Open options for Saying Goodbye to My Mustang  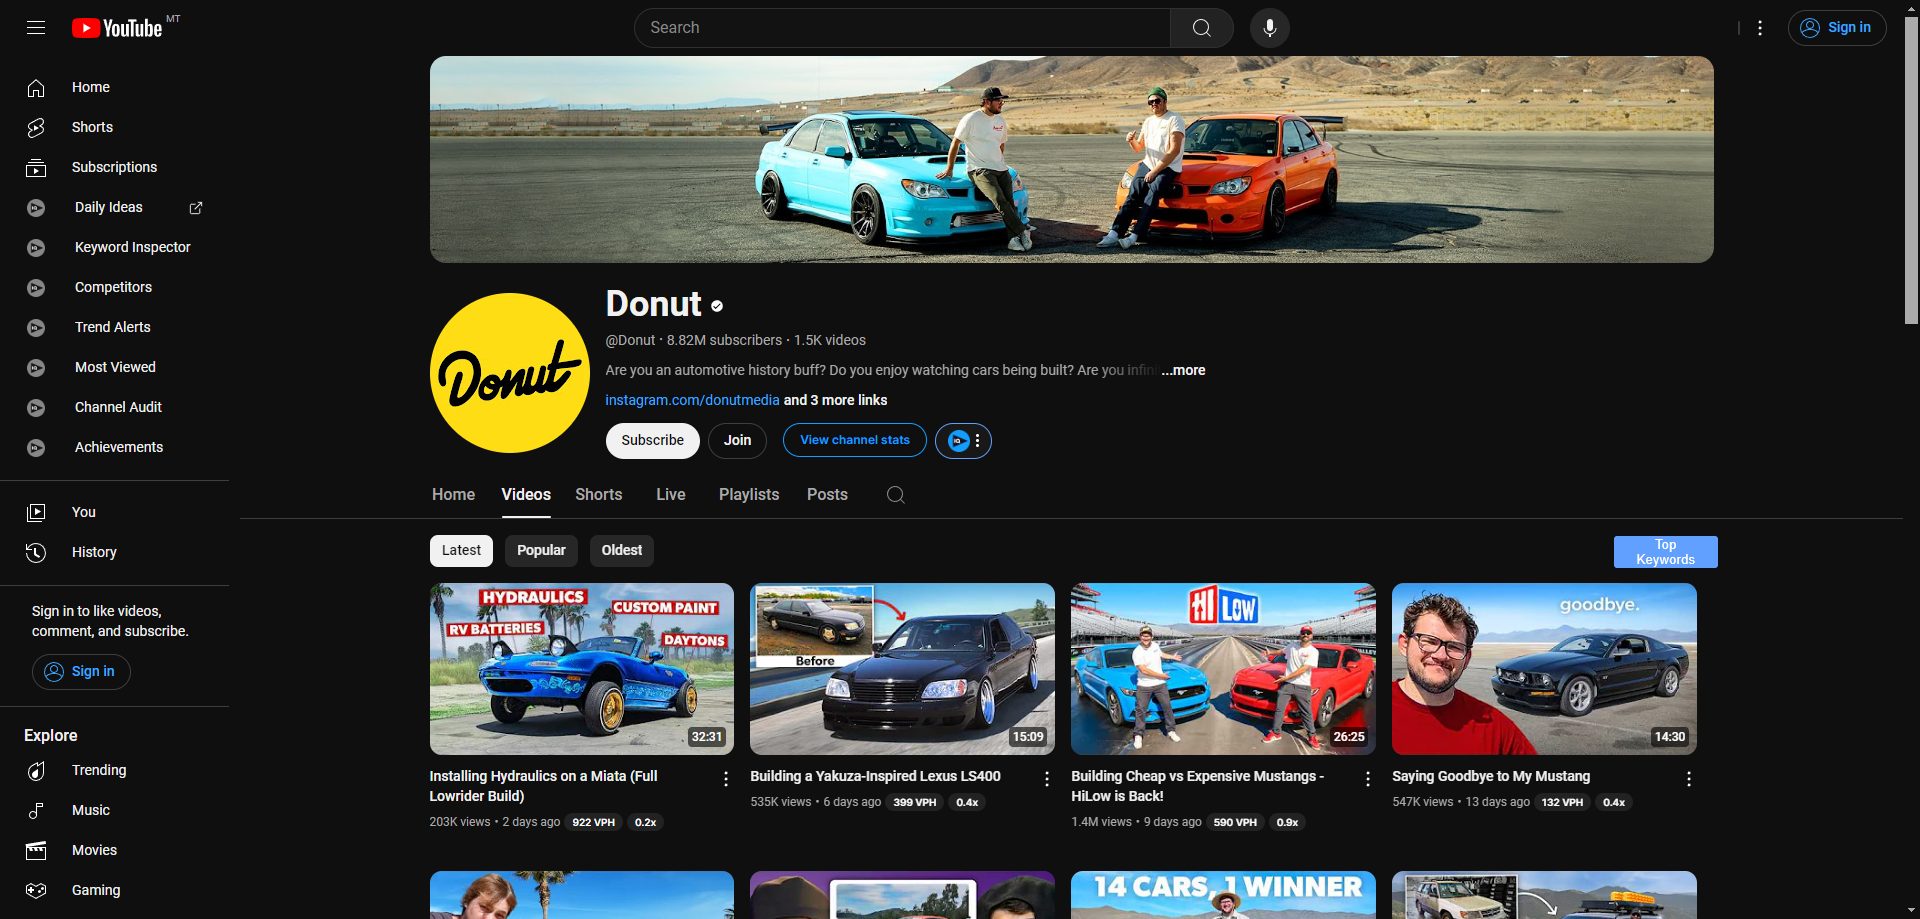click(x=1689, y=779)
